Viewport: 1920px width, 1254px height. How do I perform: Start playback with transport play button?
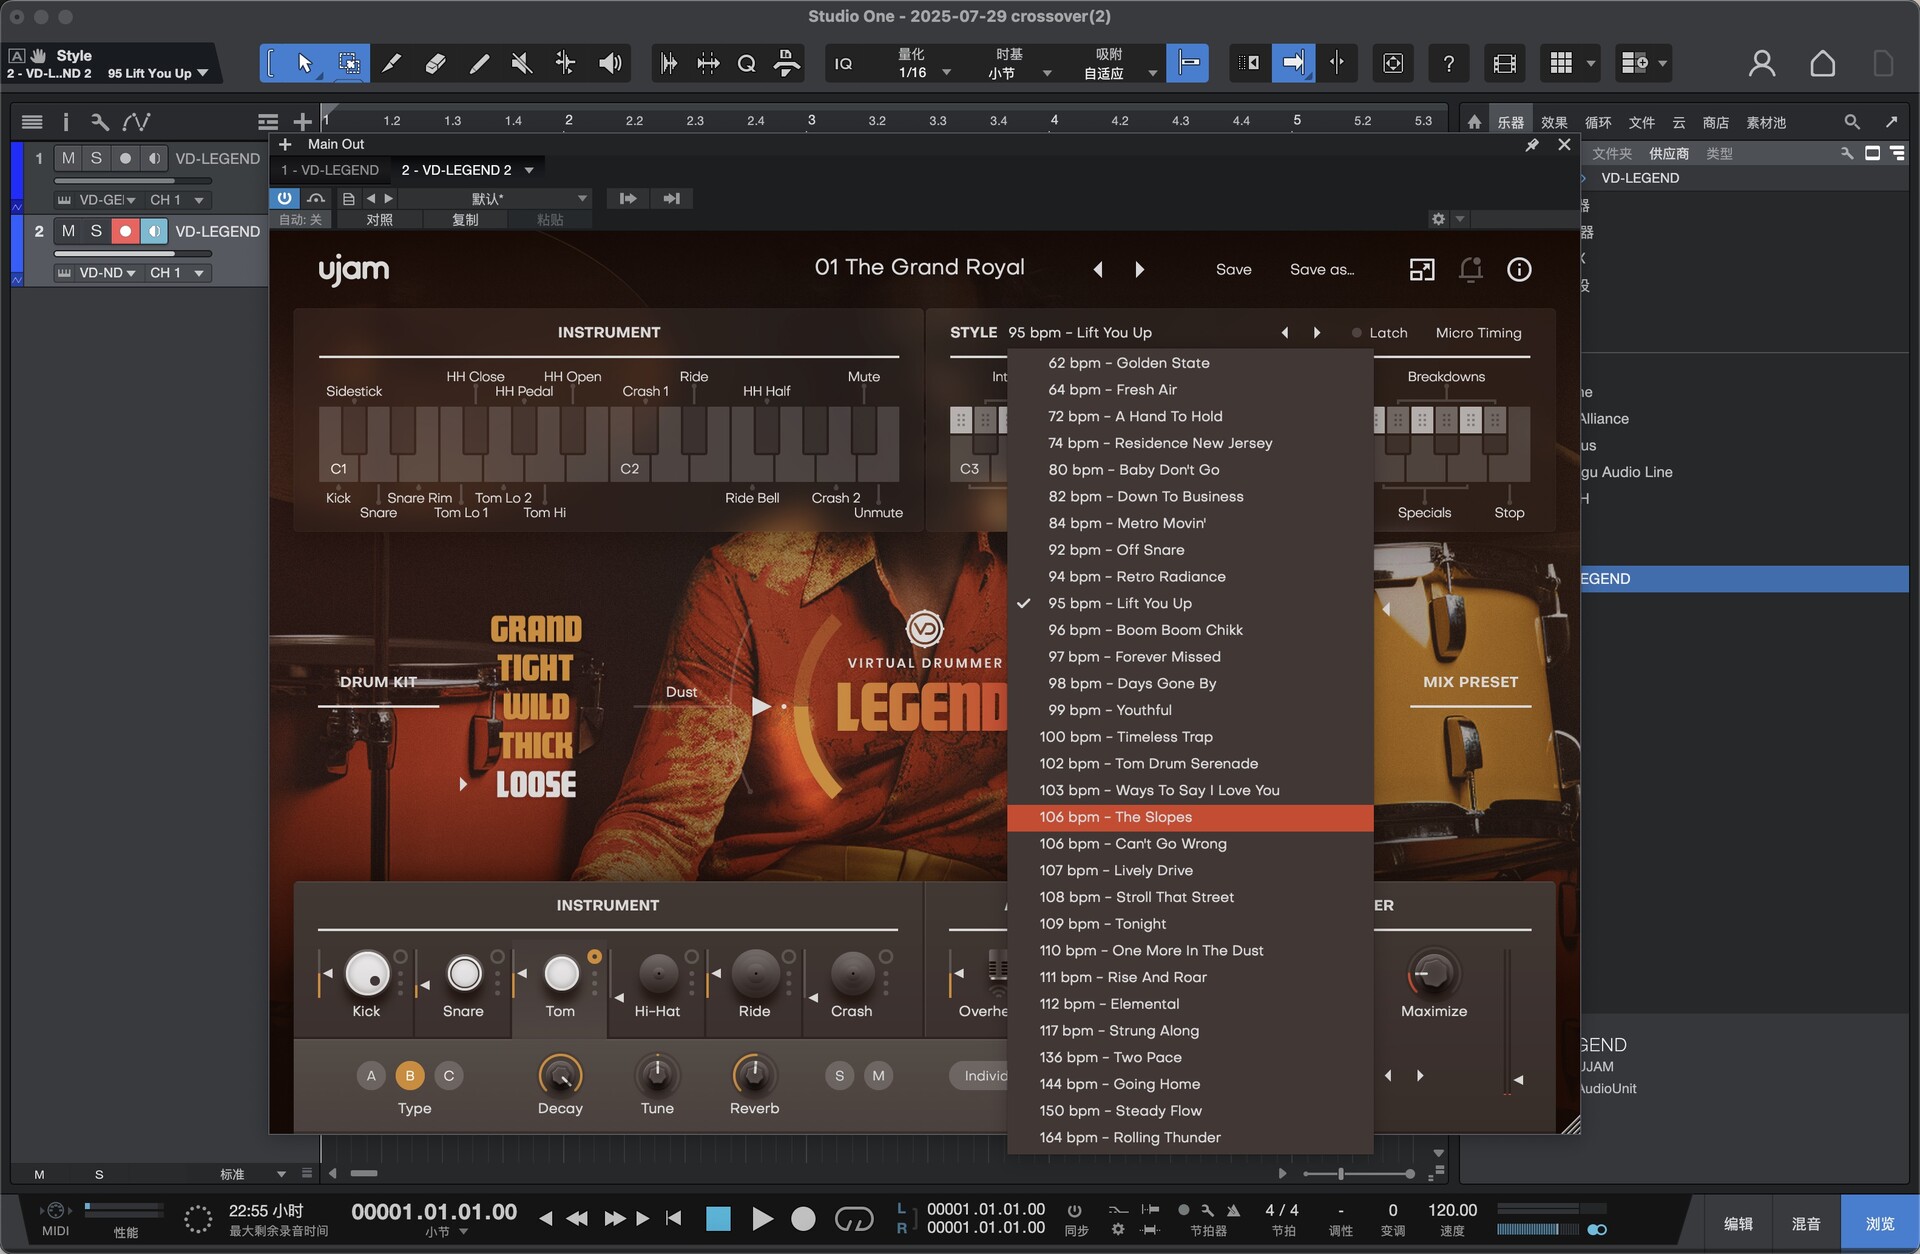[762, 1219]
